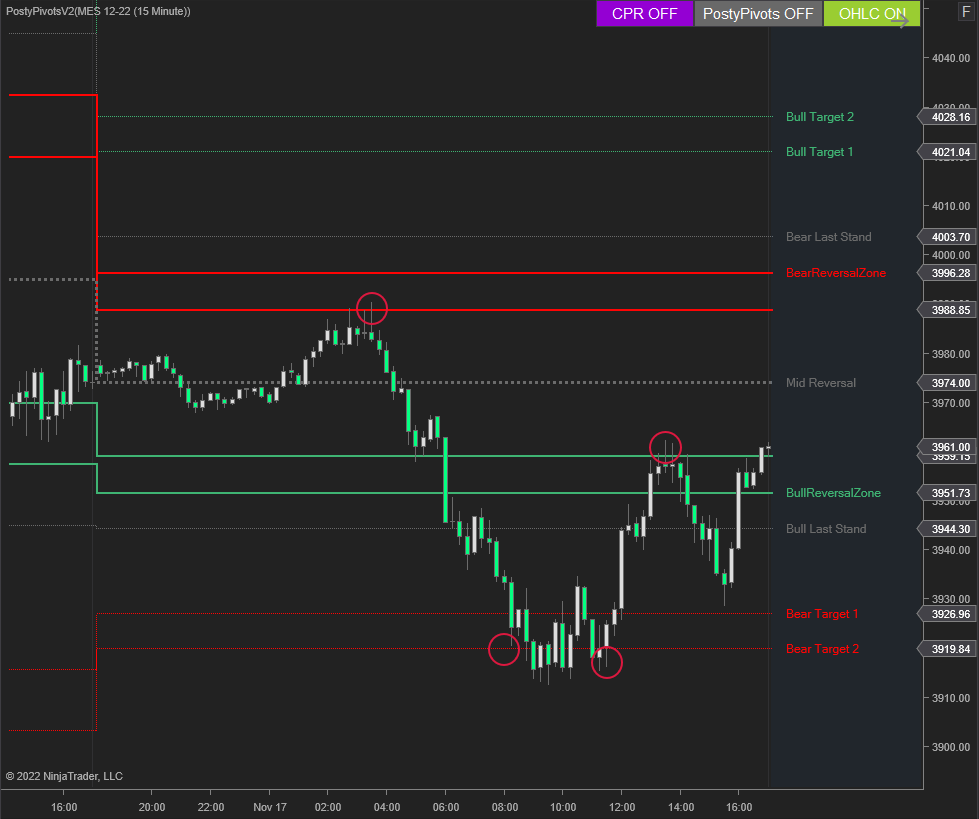Select the 4028.16 price marker
979x819 pixels.
949,117
